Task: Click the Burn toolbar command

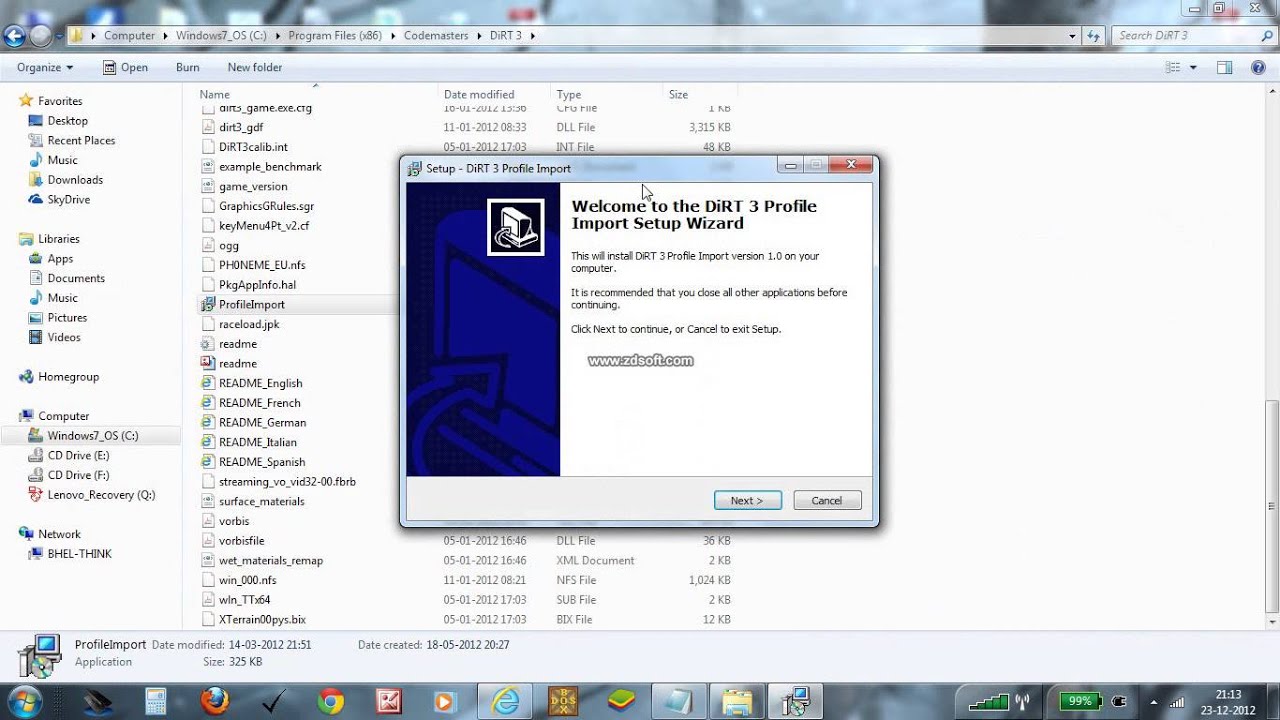Action: [x=187, y=67]
